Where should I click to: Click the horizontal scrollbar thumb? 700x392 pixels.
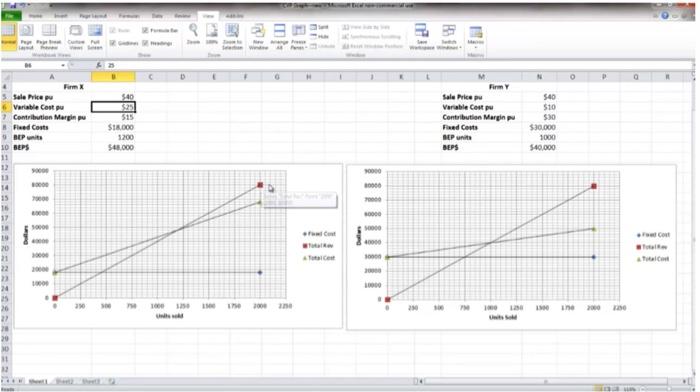pyautogui.click(x=546, y=381)
